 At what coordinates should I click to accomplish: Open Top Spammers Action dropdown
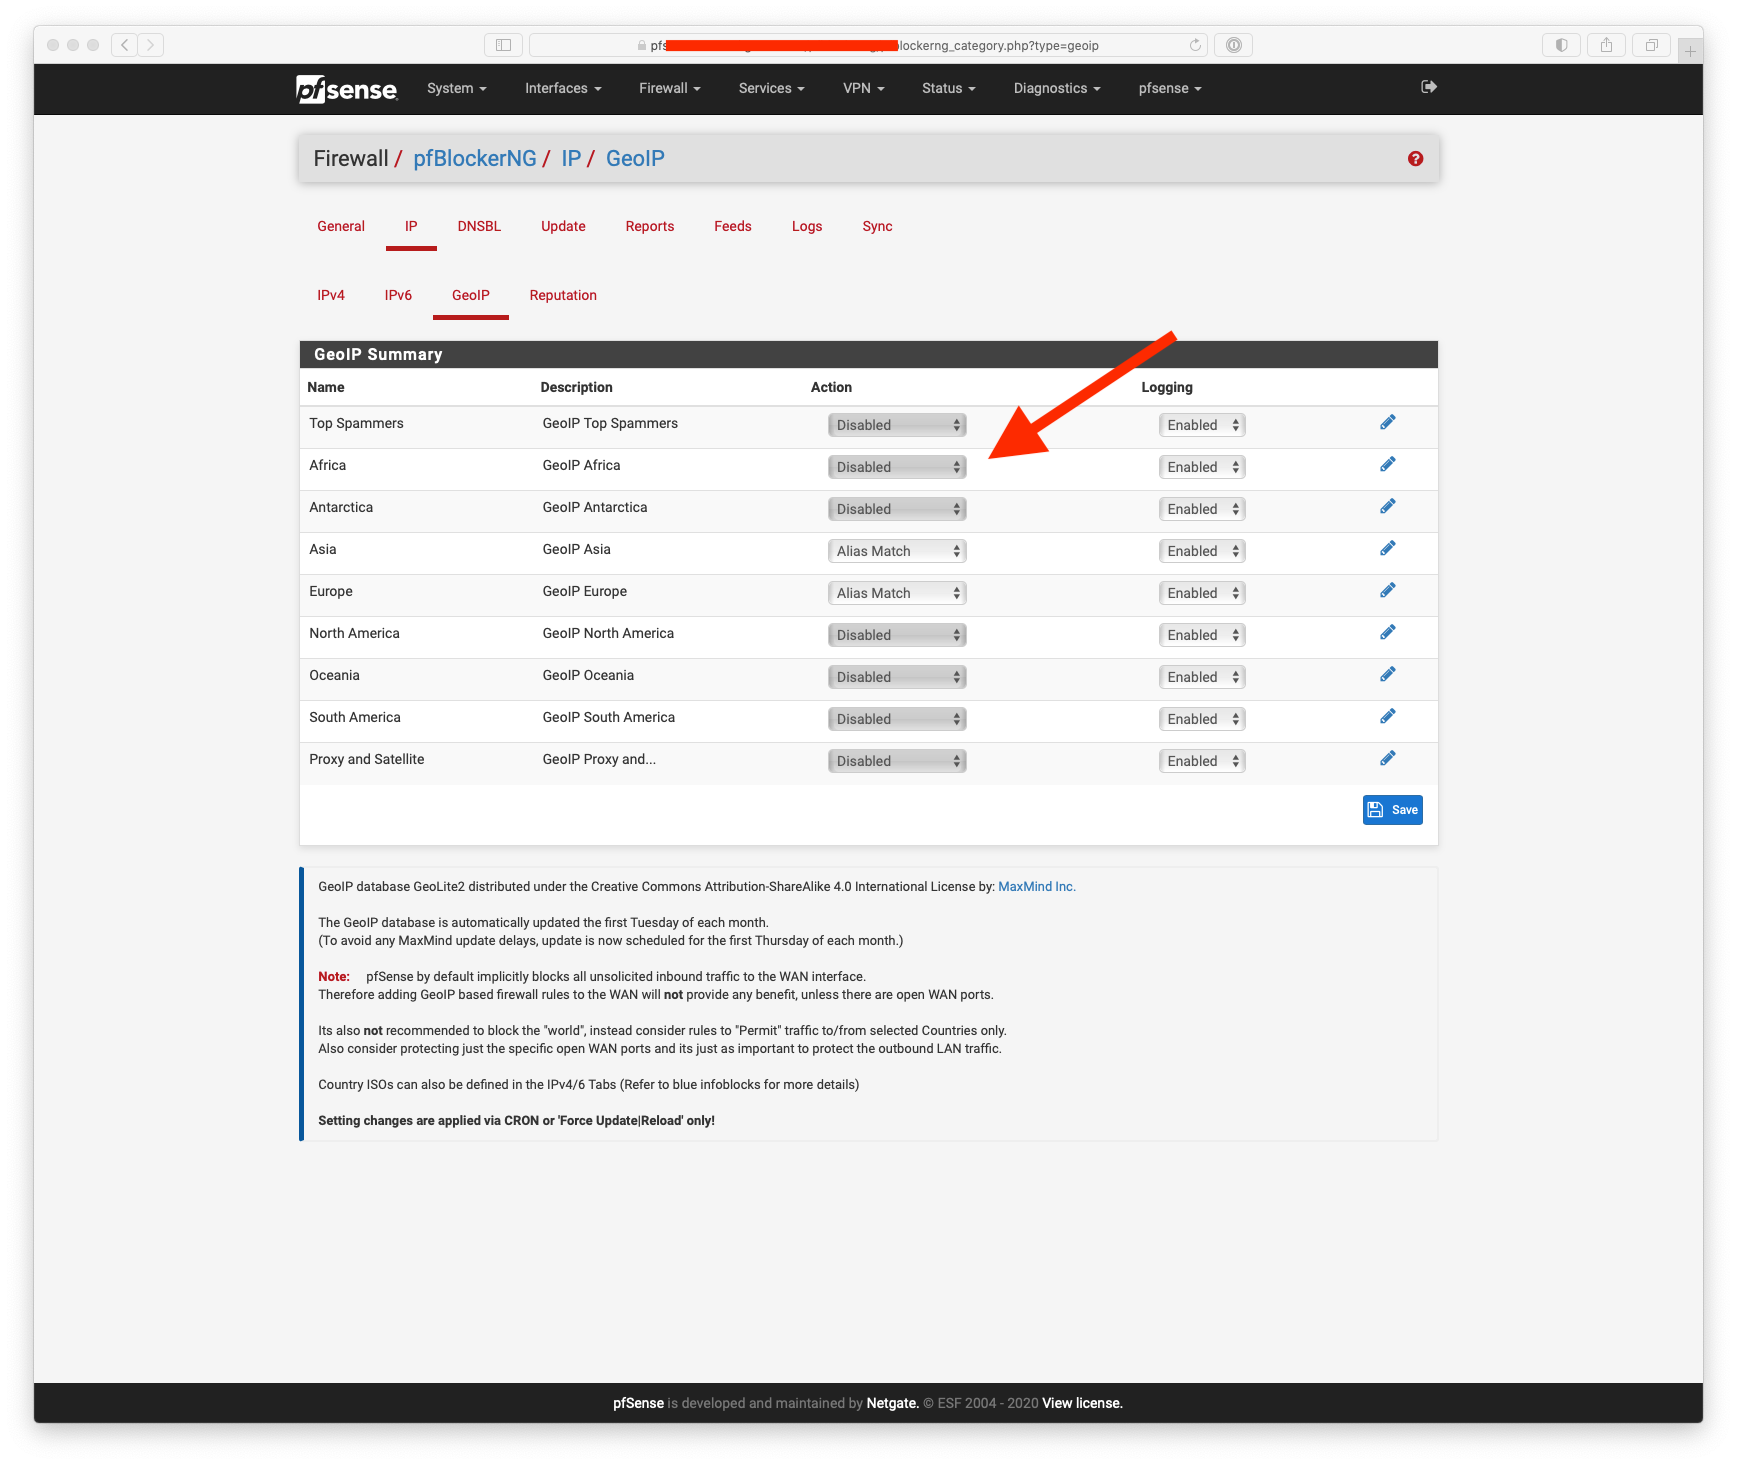click(x=897, y=425)
